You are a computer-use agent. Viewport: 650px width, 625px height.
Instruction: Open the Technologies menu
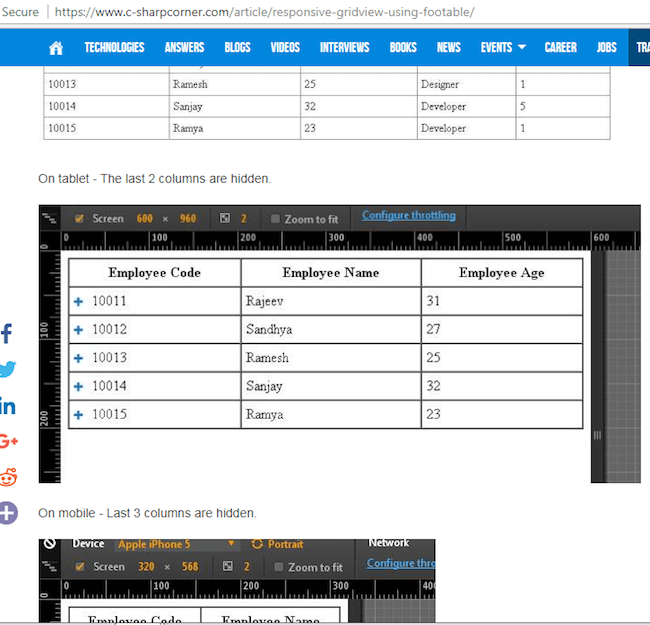click(114, 47)
